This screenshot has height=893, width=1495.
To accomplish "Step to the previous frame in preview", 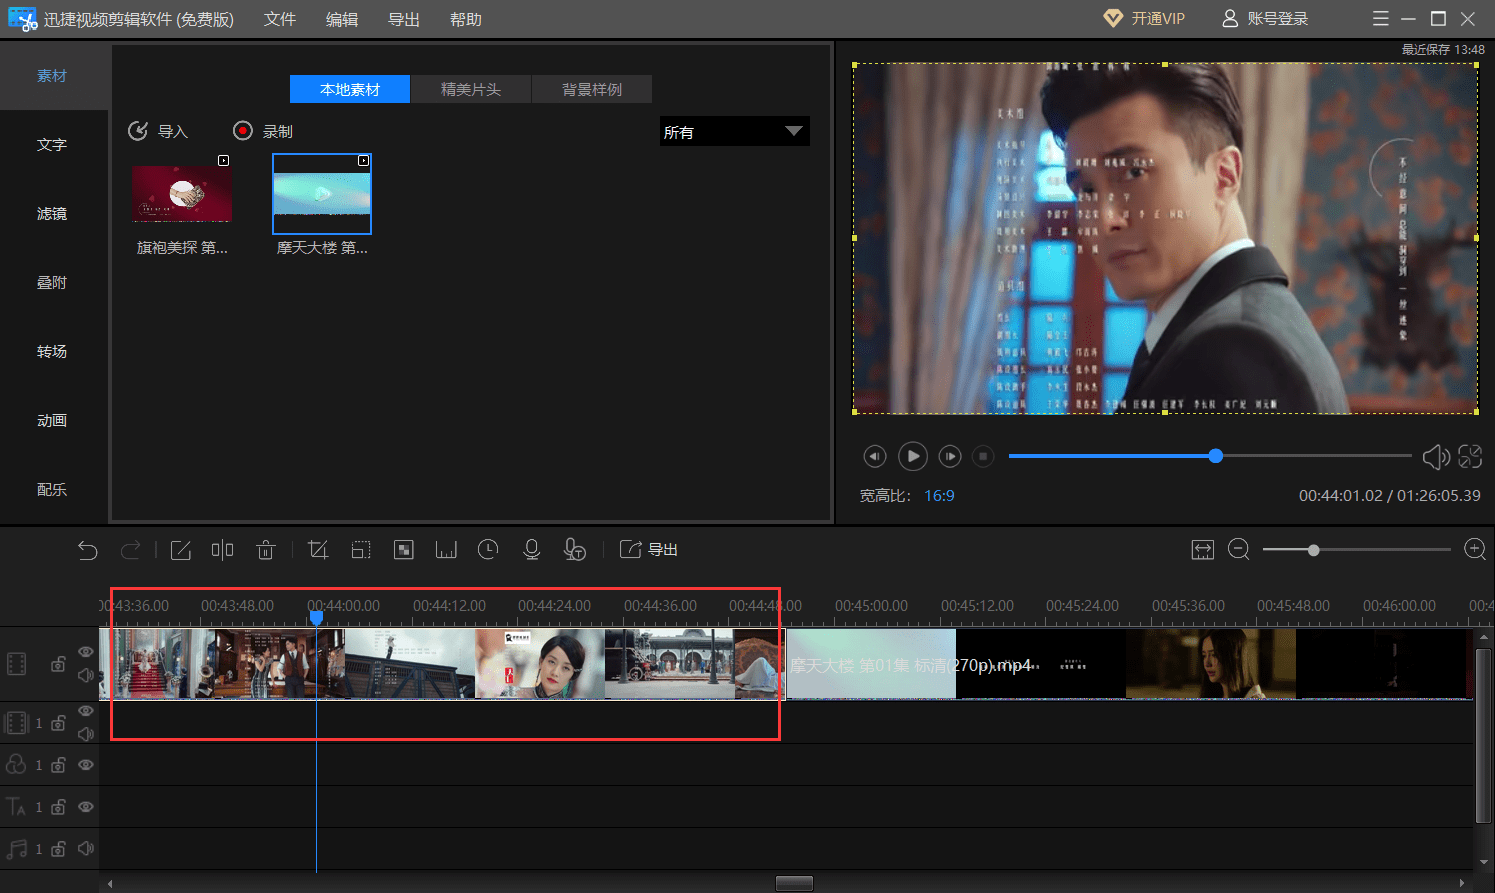I will tap(875, 456).
